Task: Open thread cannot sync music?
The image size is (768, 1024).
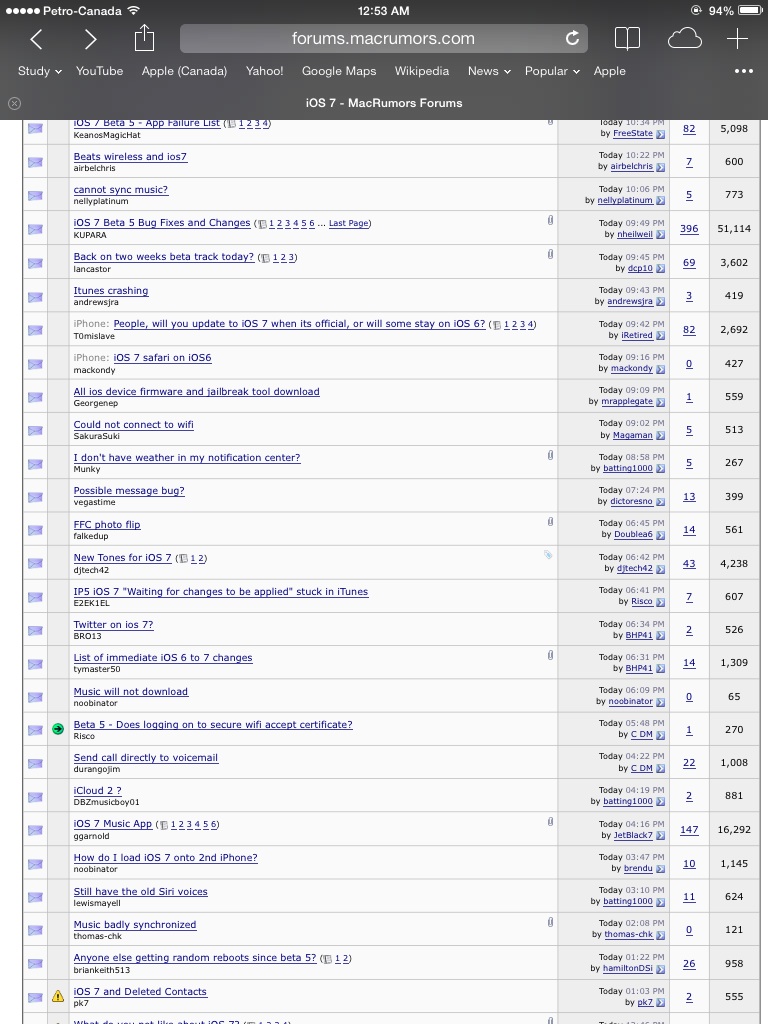Action: tap(121, 190)
